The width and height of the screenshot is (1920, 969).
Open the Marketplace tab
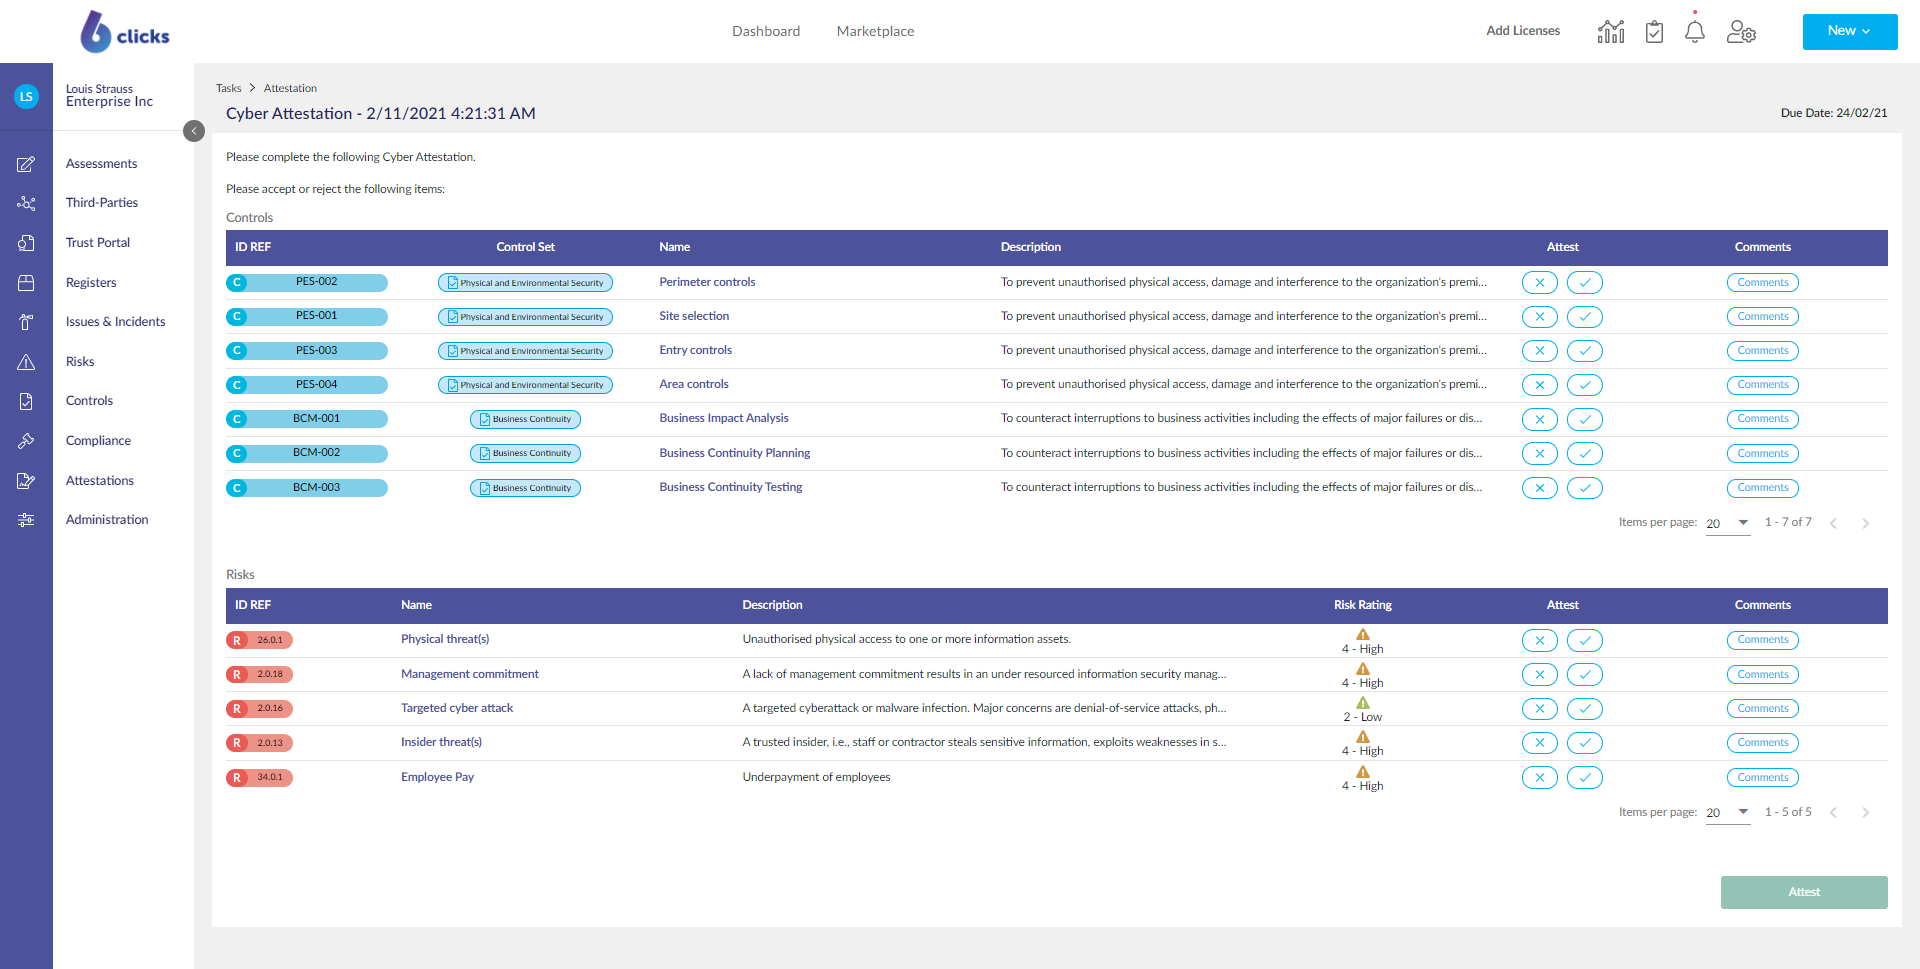(x=875, y=31)
